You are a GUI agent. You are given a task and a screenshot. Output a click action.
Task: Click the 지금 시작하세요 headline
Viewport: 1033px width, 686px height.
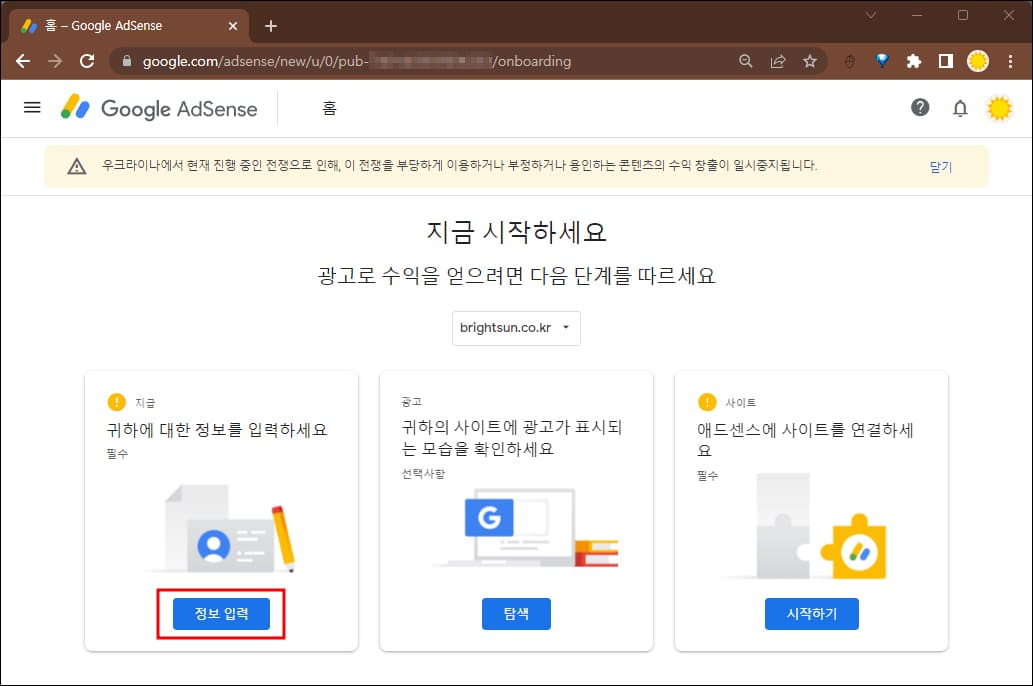tap(516, 231)
